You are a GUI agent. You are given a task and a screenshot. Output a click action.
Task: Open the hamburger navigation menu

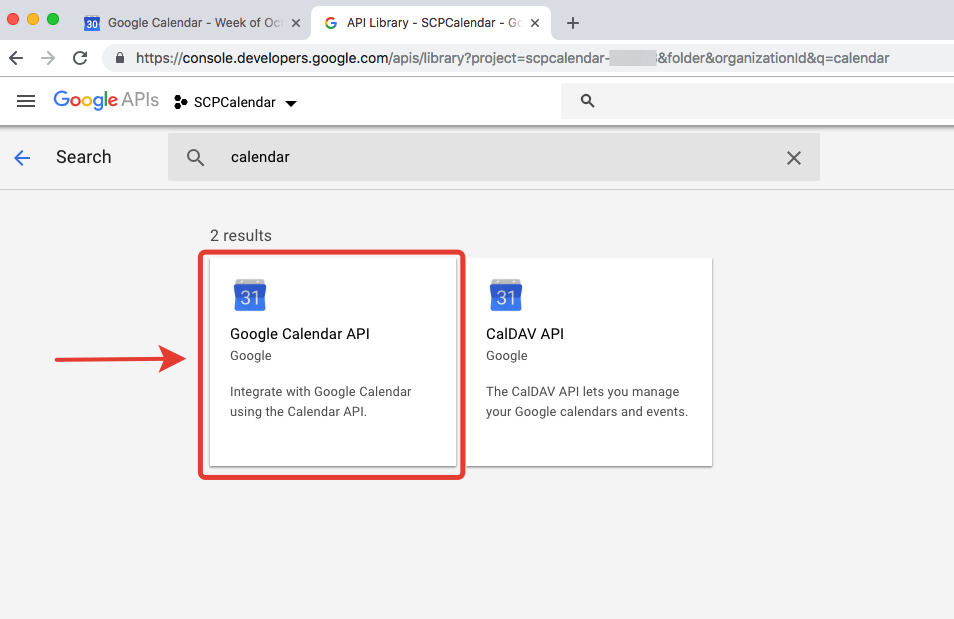[x=26, y=101]
